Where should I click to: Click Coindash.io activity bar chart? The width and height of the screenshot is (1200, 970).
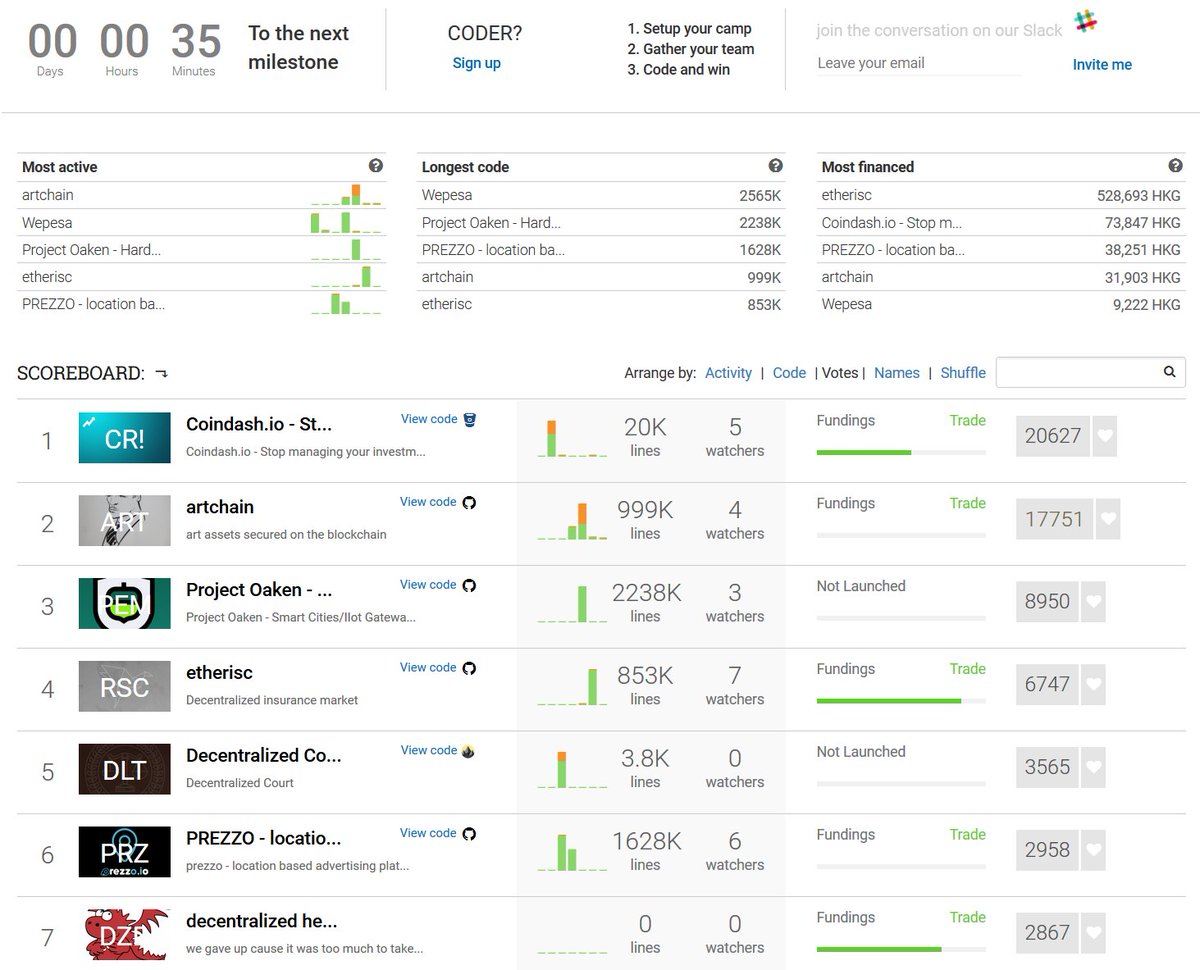coord(572,438)
